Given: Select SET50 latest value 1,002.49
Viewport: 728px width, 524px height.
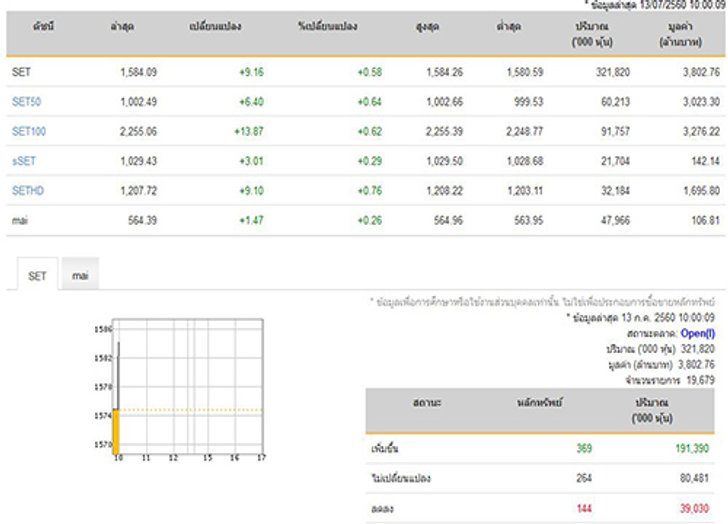Looking at the screenshot, I should (138, 102).
